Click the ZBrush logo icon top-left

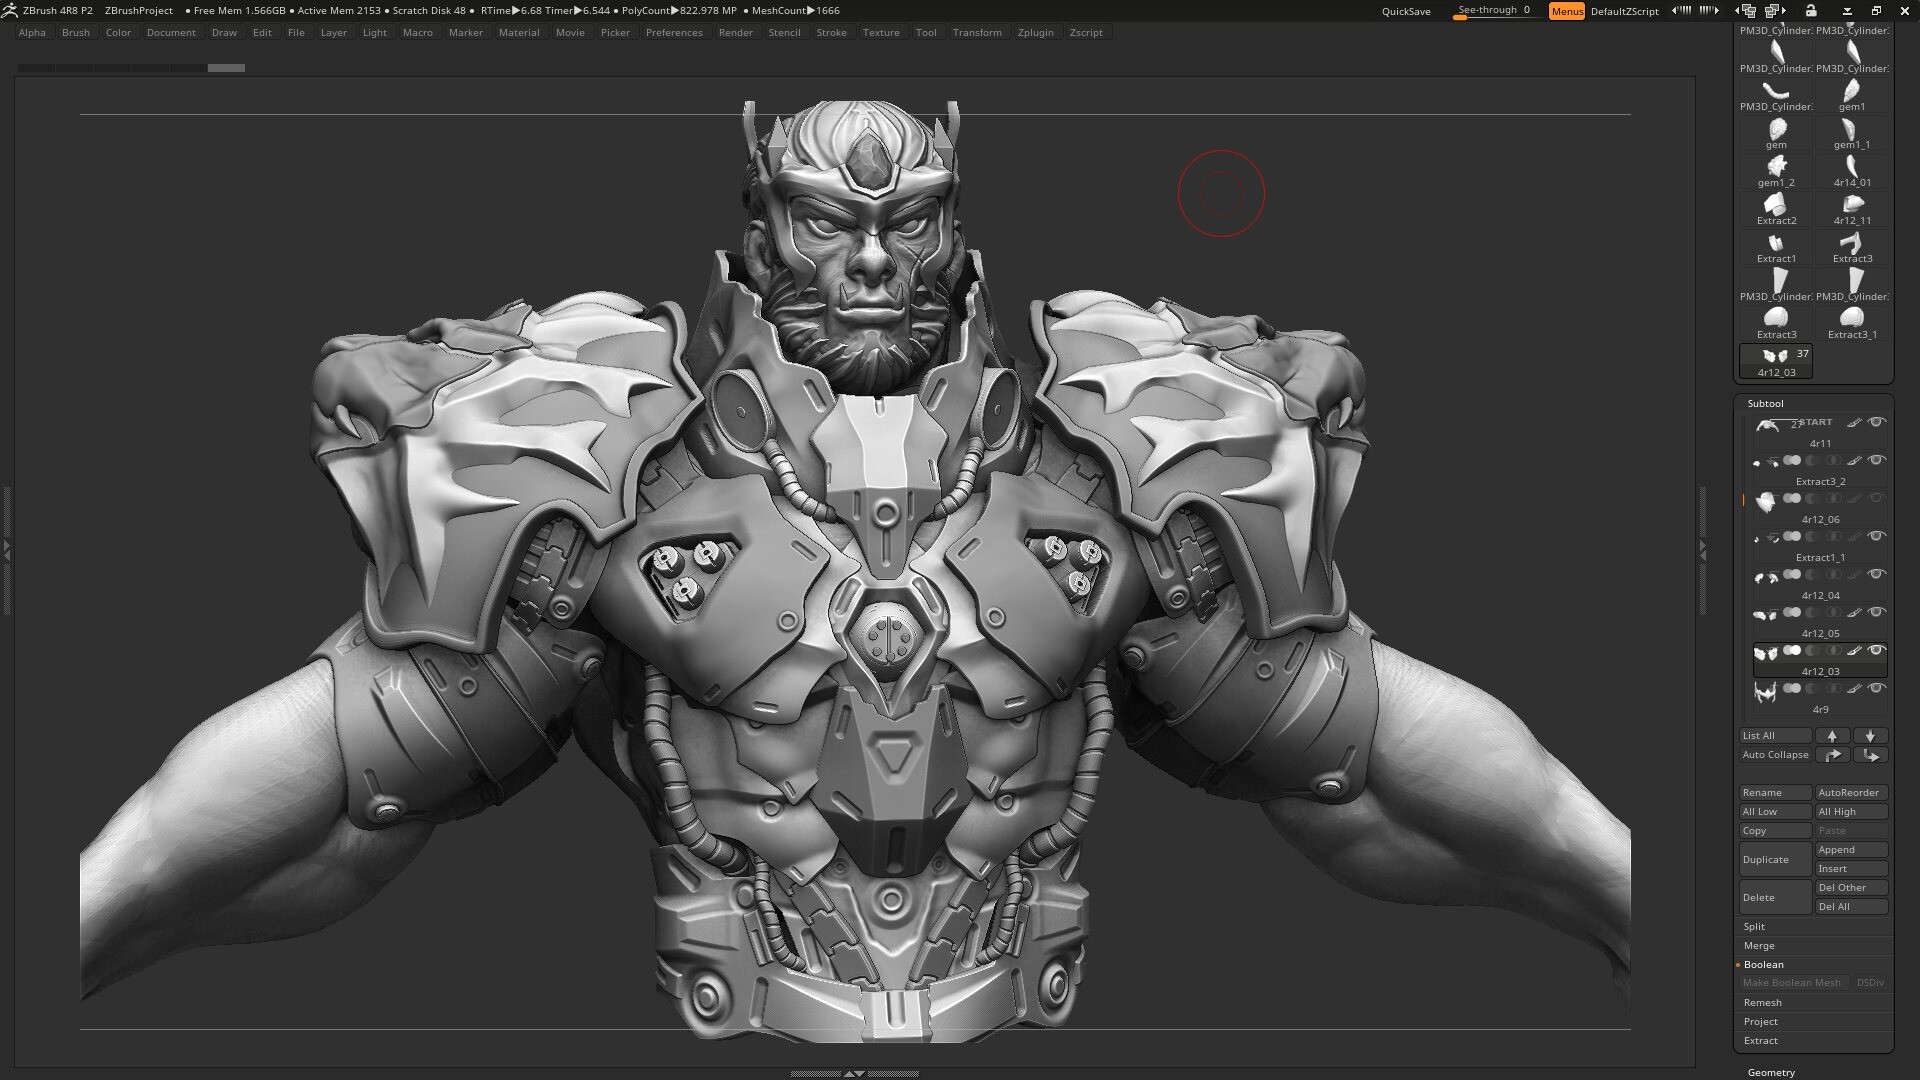coord(12,10)
